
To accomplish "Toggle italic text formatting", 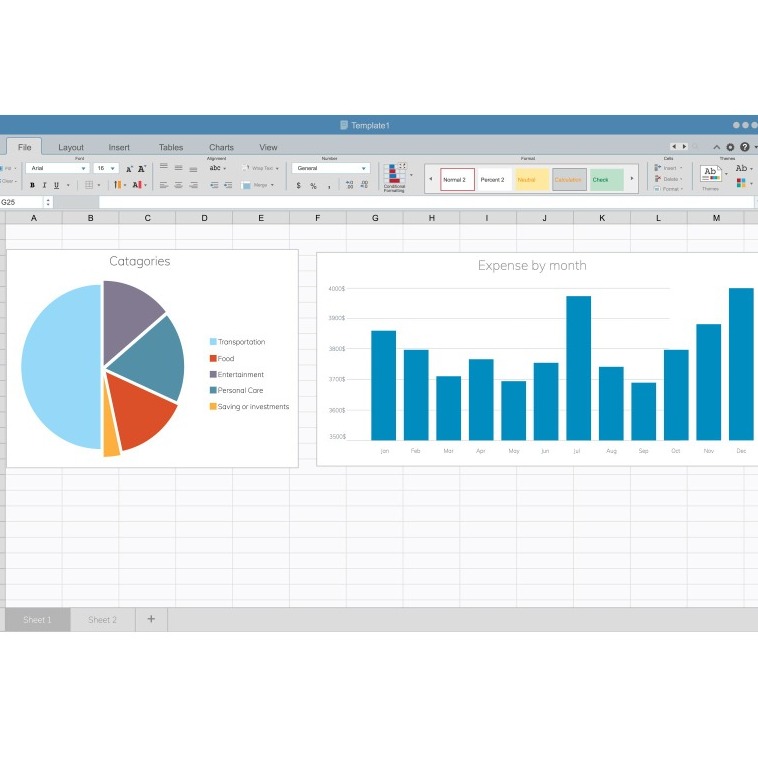I will [x=44, y=185].
